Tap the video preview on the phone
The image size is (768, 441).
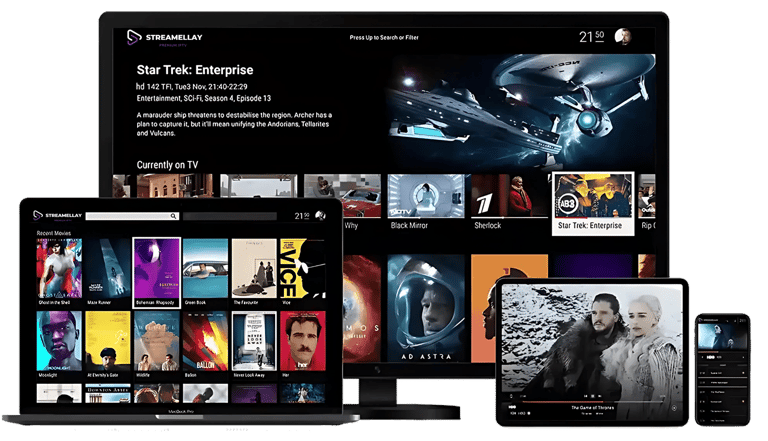722,336
